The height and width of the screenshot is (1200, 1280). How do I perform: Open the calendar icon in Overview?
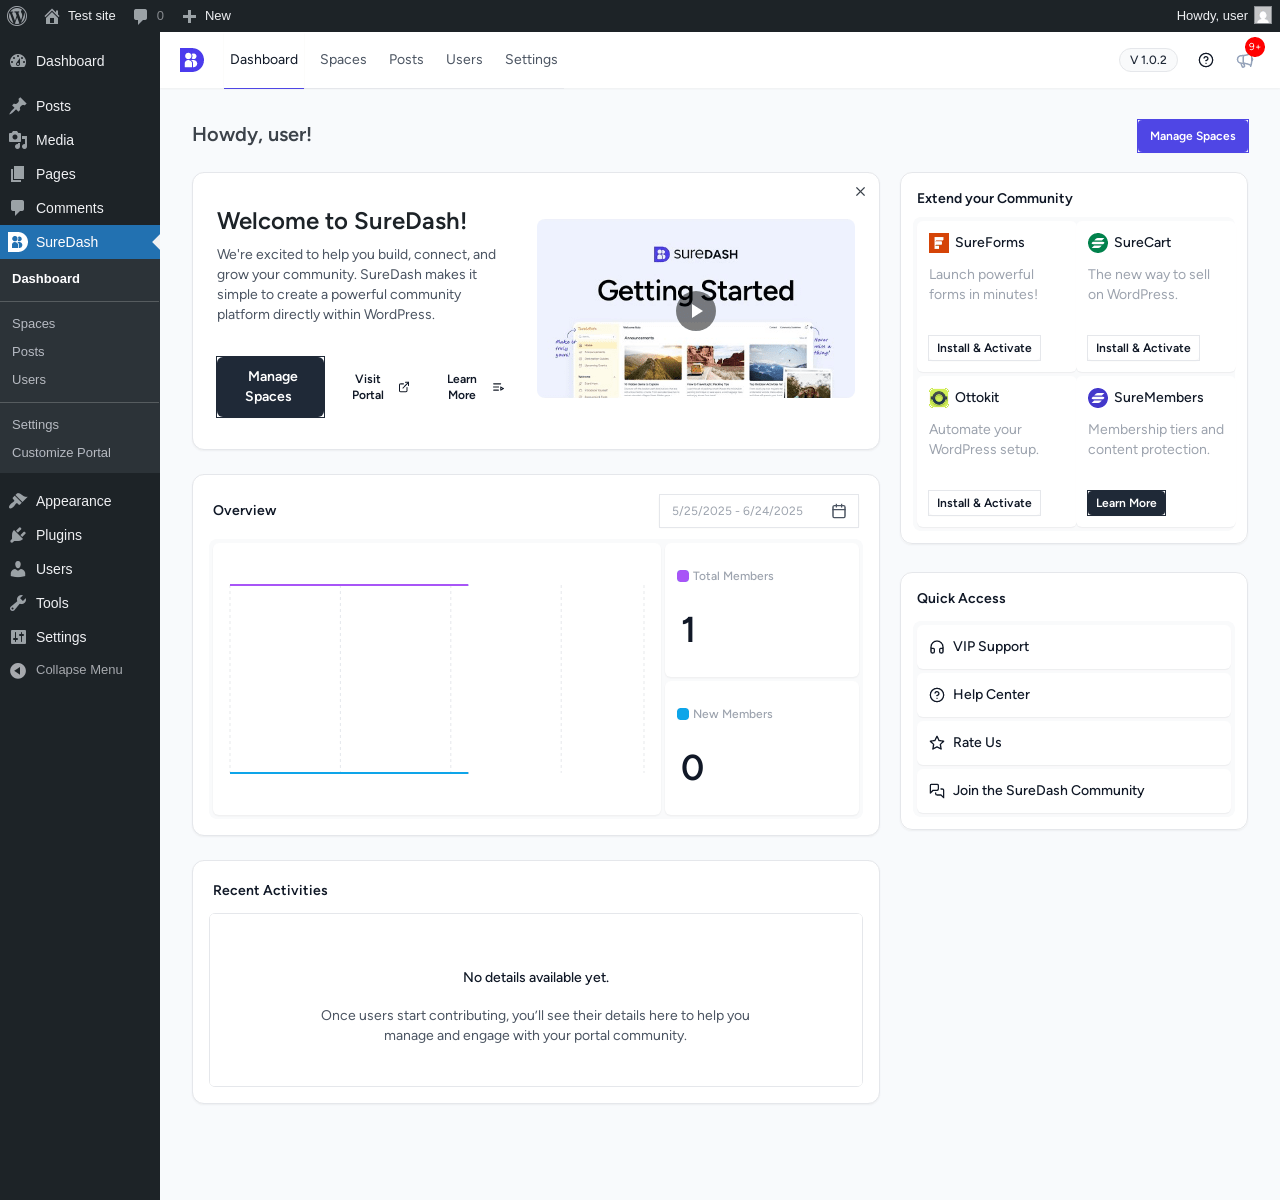[x=839, y=511]
